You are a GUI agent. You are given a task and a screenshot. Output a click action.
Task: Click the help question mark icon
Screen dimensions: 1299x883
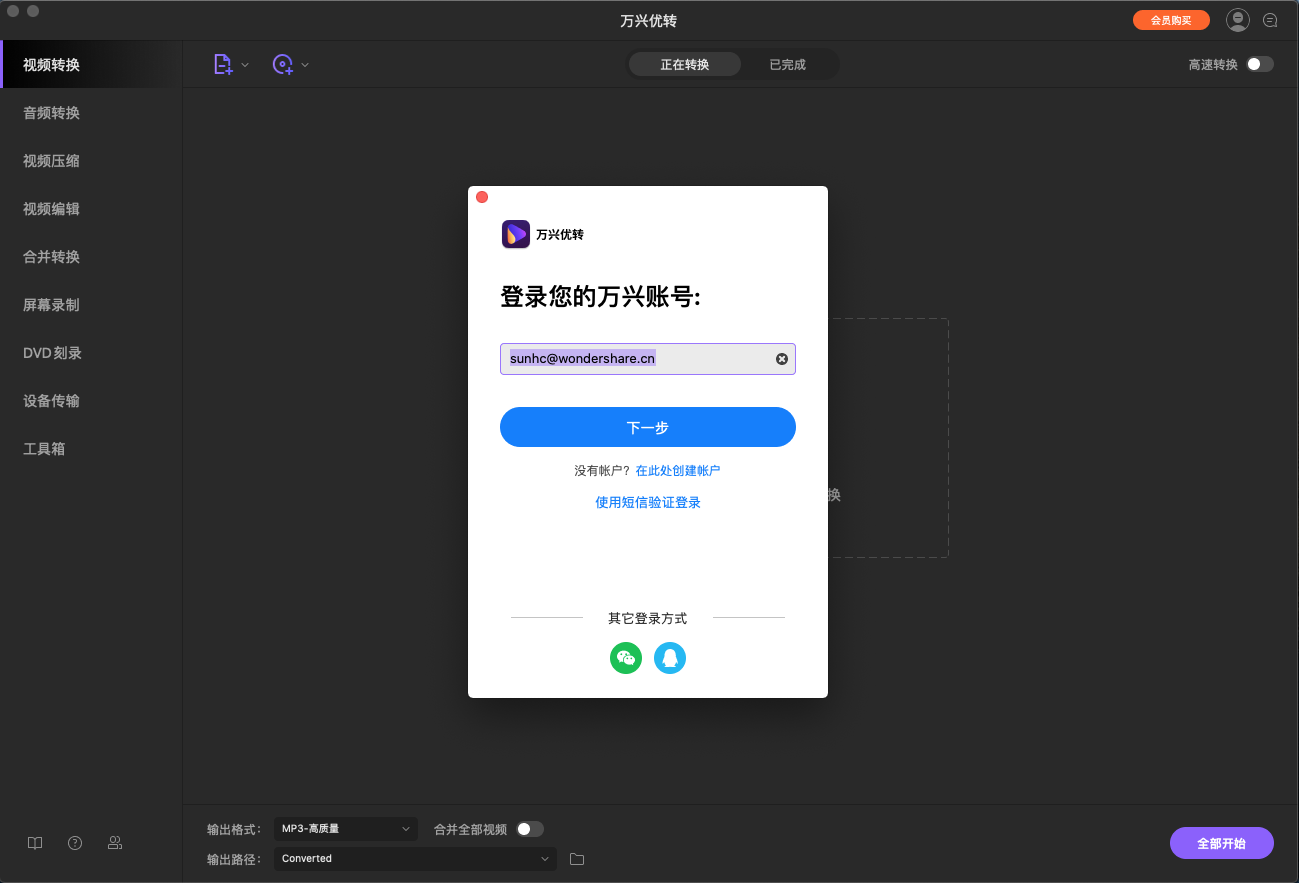(x=75, y=843)
